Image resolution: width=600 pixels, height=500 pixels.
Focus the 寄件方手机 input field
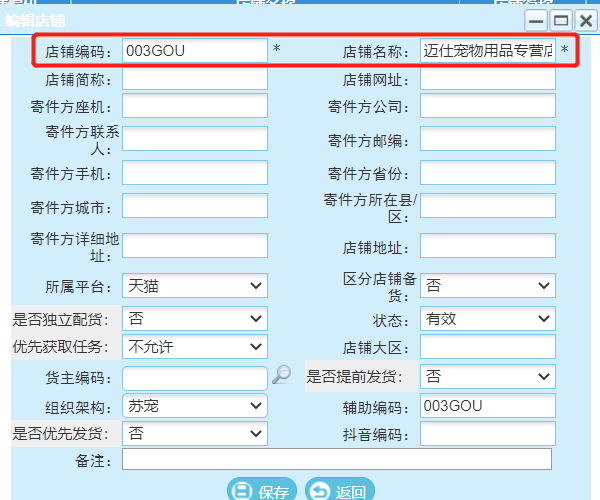pyautogui.click(x=195, y=173)
